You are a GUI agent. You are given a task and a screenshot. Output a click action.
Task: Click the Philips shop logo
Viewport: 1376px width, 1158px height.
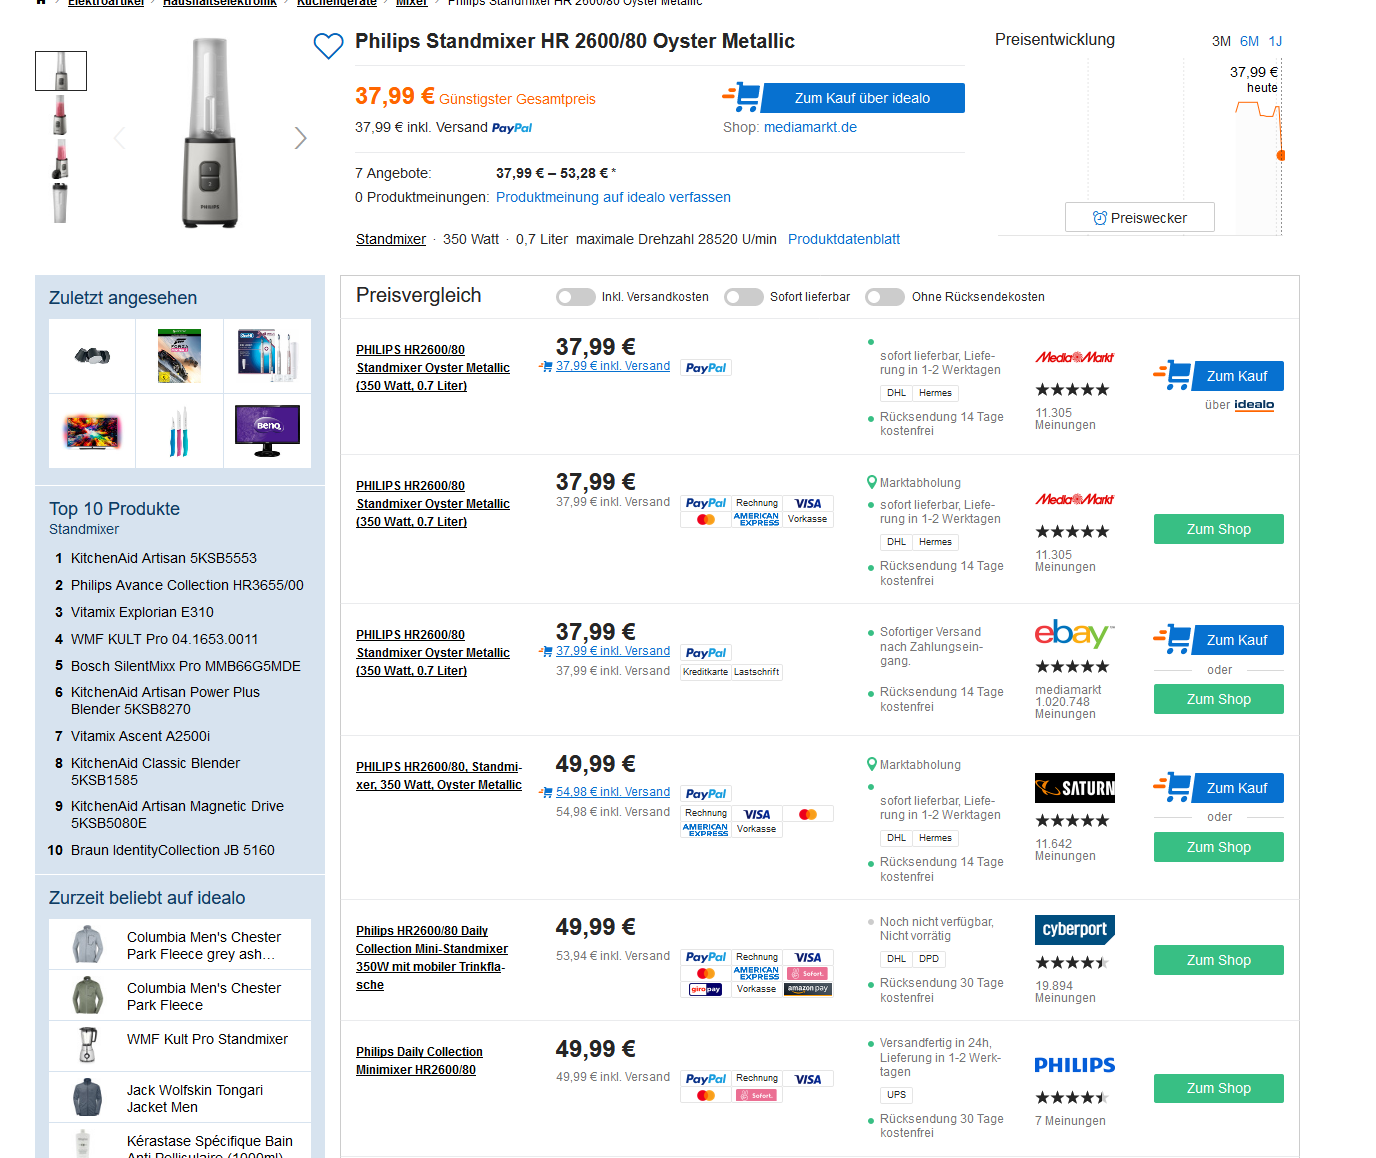[1074, 1065]
